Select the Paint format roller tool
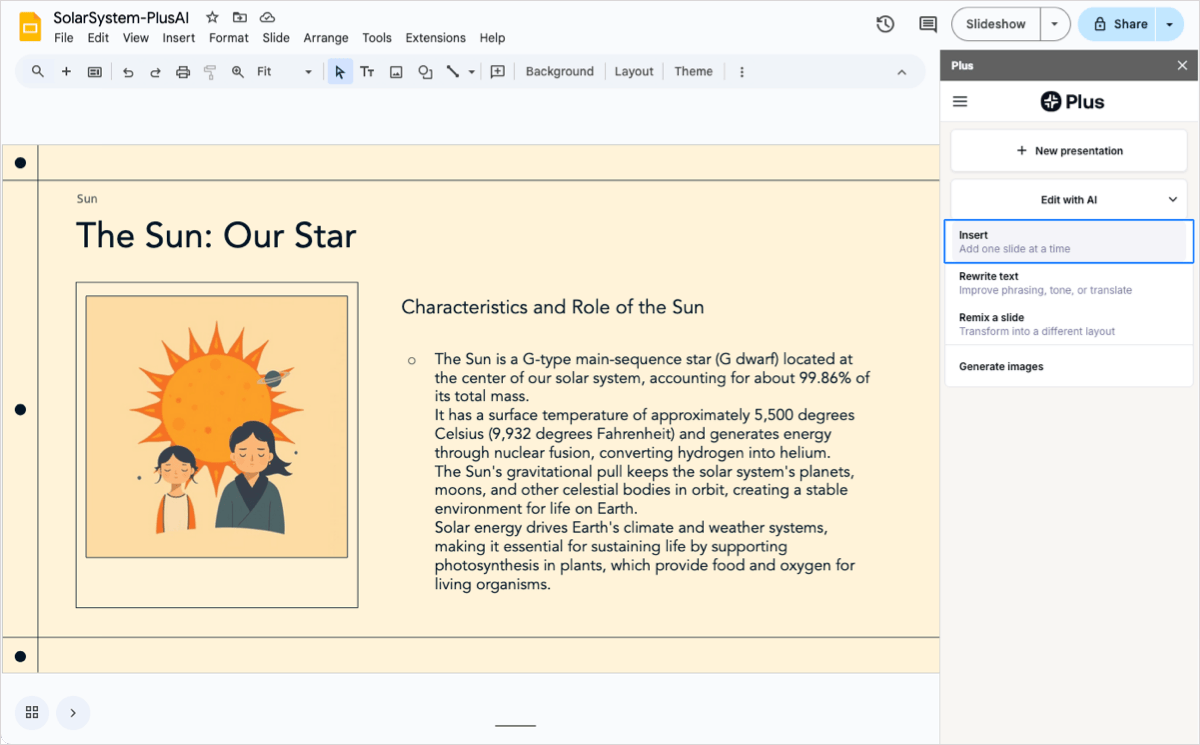Viewport: 1200px width, 745px height. (210, 72)
